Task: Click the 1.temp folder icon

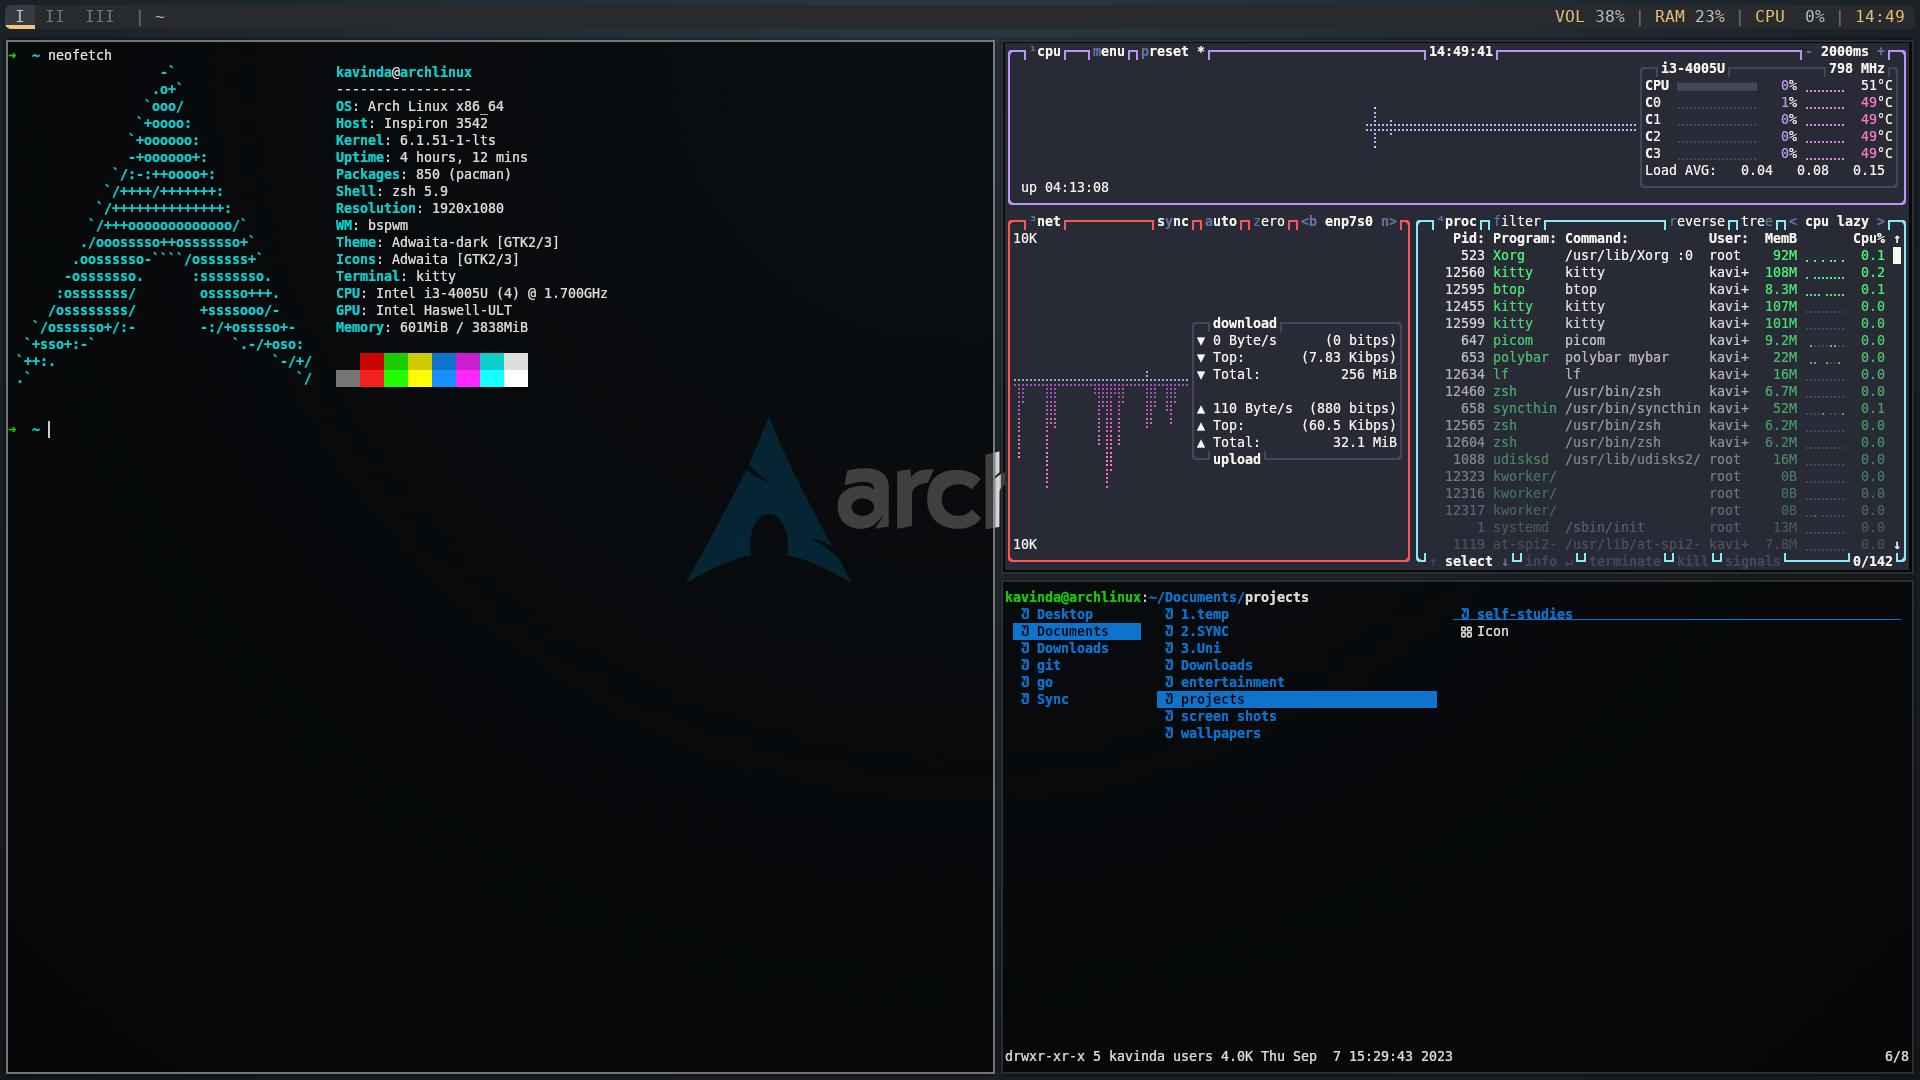Action: pyautogui.click(x=1169, y=615)
